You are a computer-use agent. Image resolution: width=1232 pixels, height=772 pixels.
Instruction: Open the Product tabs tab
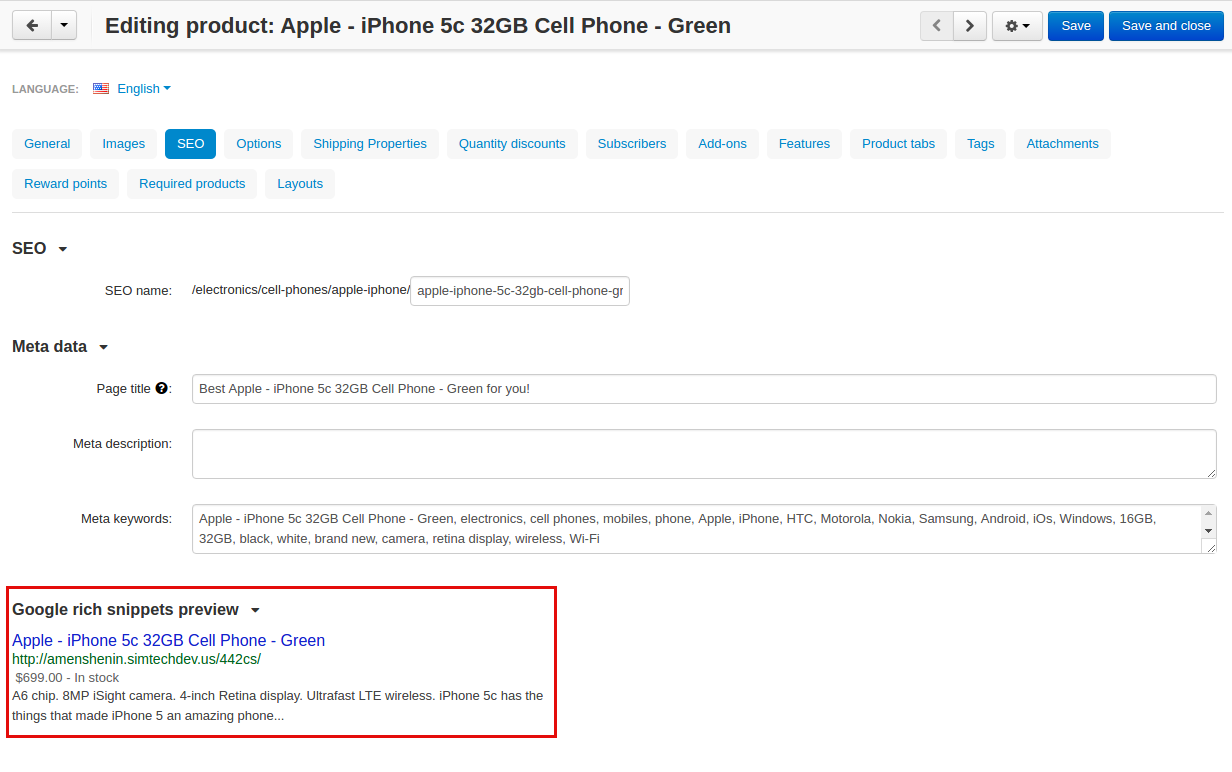tap(898, 144)
